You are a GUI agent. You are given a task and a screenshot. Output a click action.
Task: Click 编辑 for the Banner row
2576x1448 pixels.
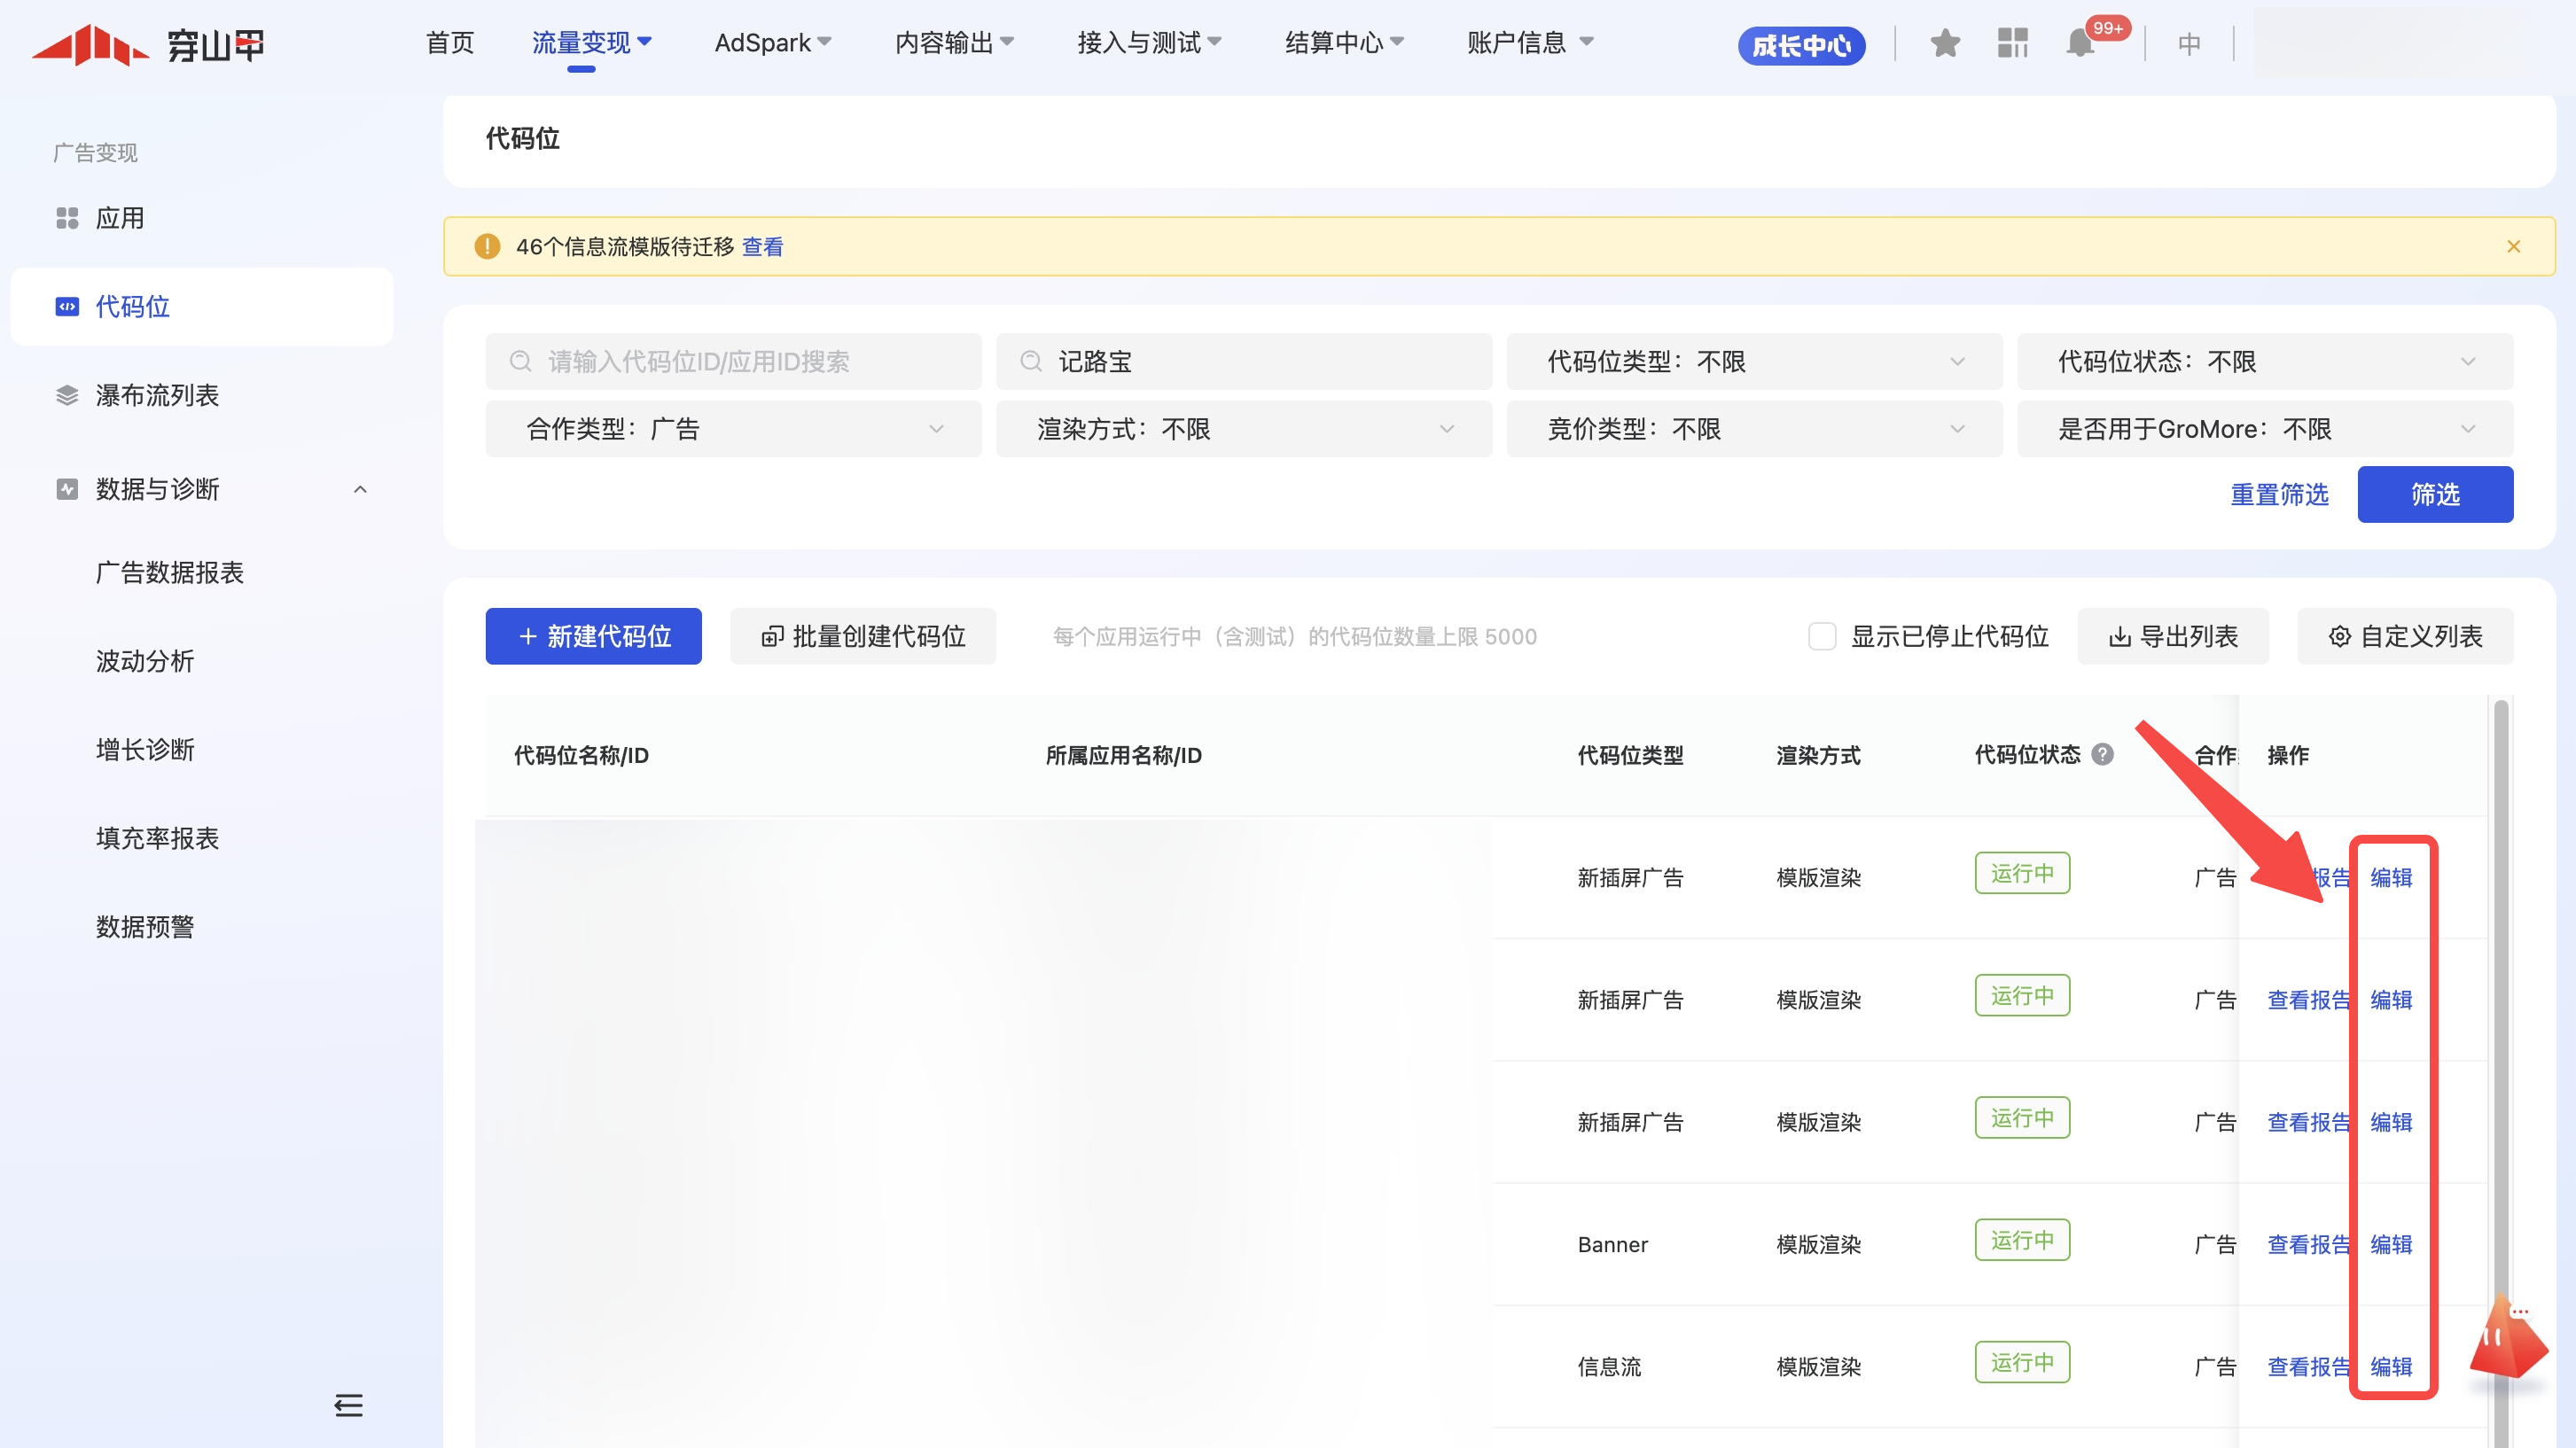[2390, 1244]
